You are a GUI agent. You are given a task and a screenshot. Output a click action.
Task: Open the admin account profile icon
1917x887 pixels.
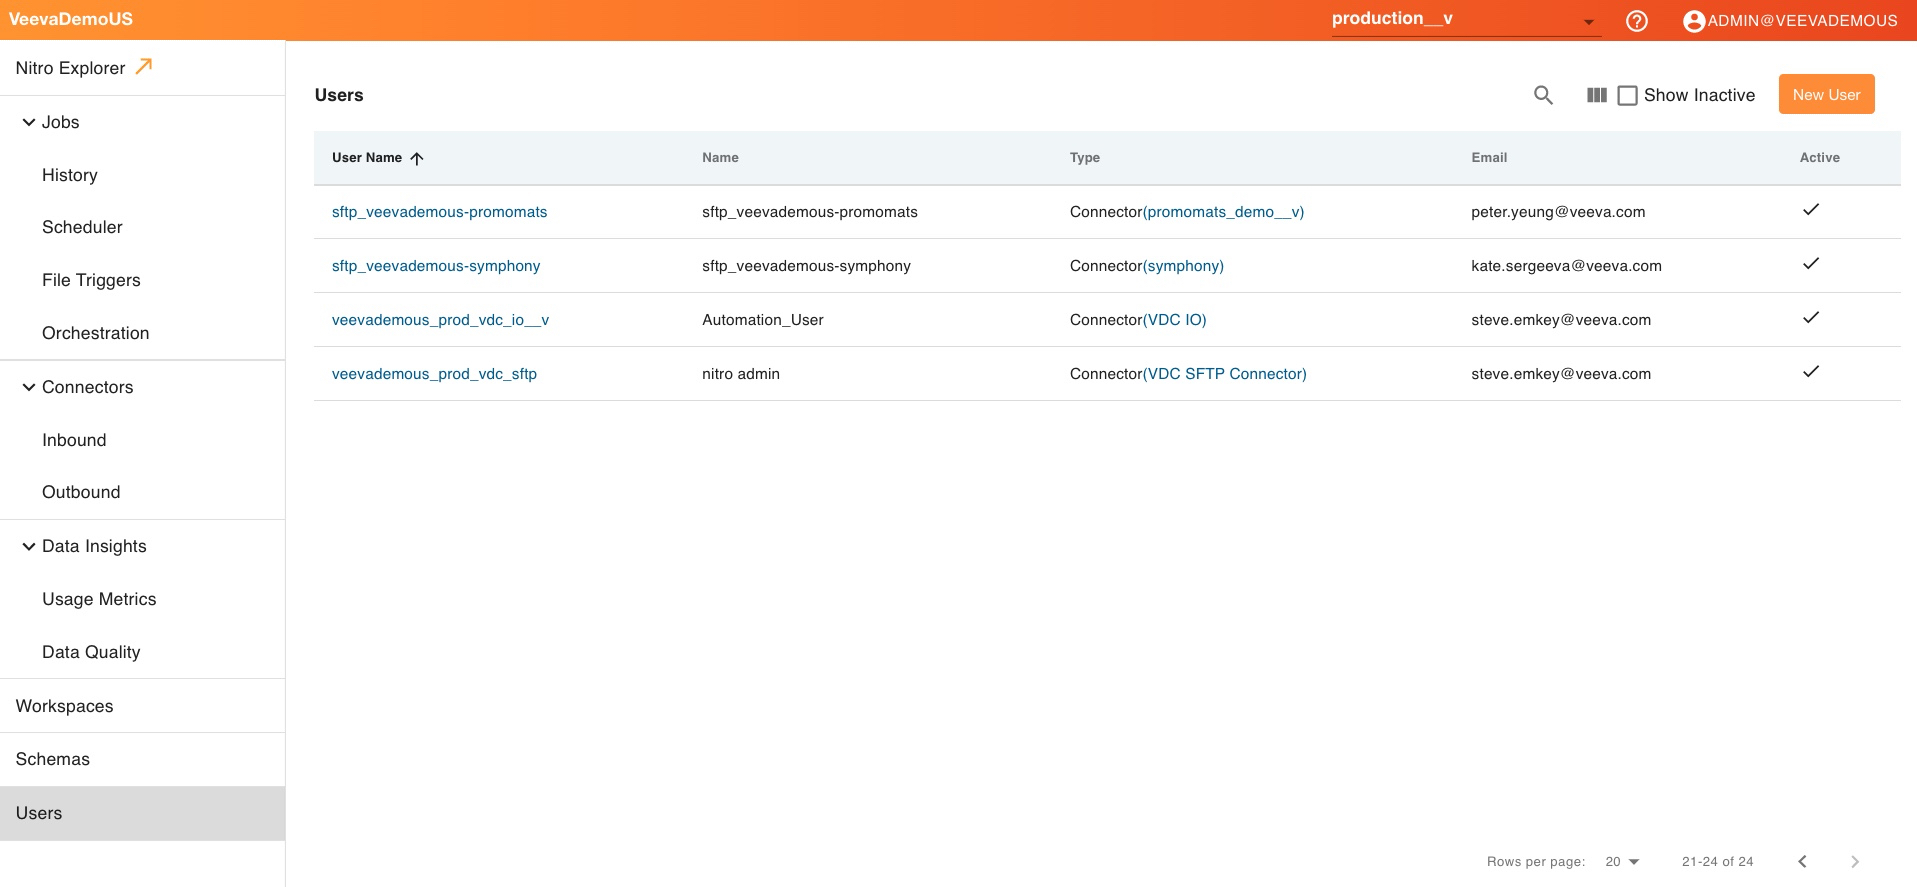[1693, 21]
